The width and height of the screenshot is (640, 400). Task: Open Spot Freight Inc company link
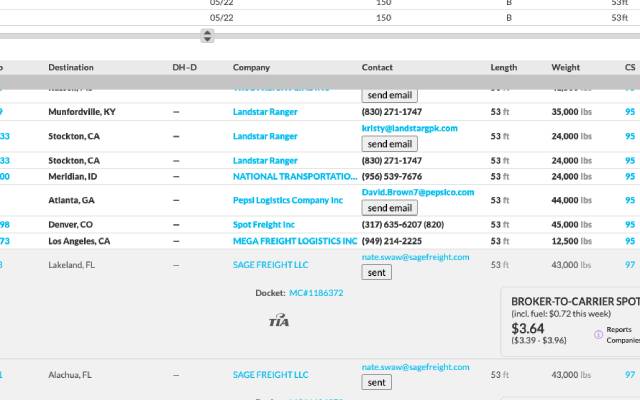[264, 224]
